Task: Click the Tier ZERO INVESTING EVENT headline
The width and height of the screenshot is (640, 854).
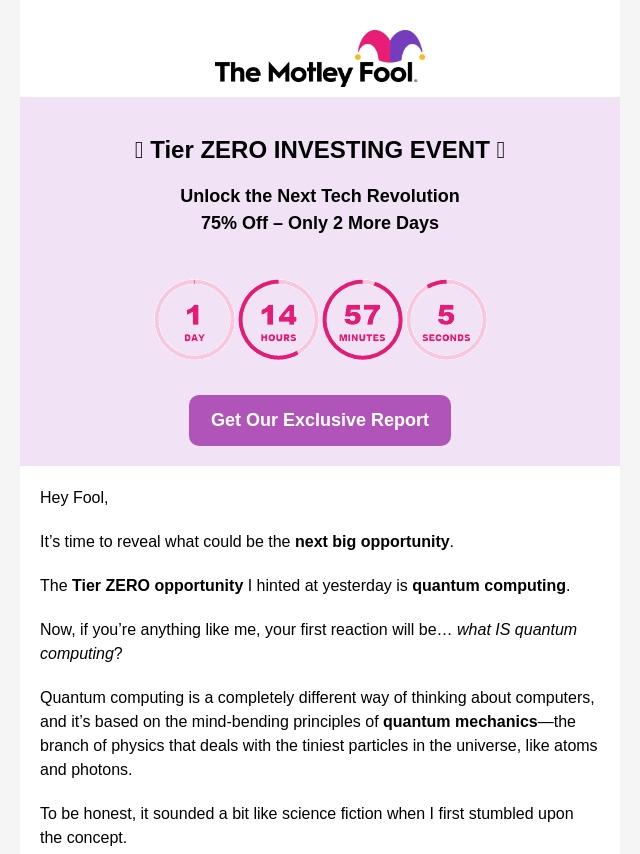Action: click(320, 150)
